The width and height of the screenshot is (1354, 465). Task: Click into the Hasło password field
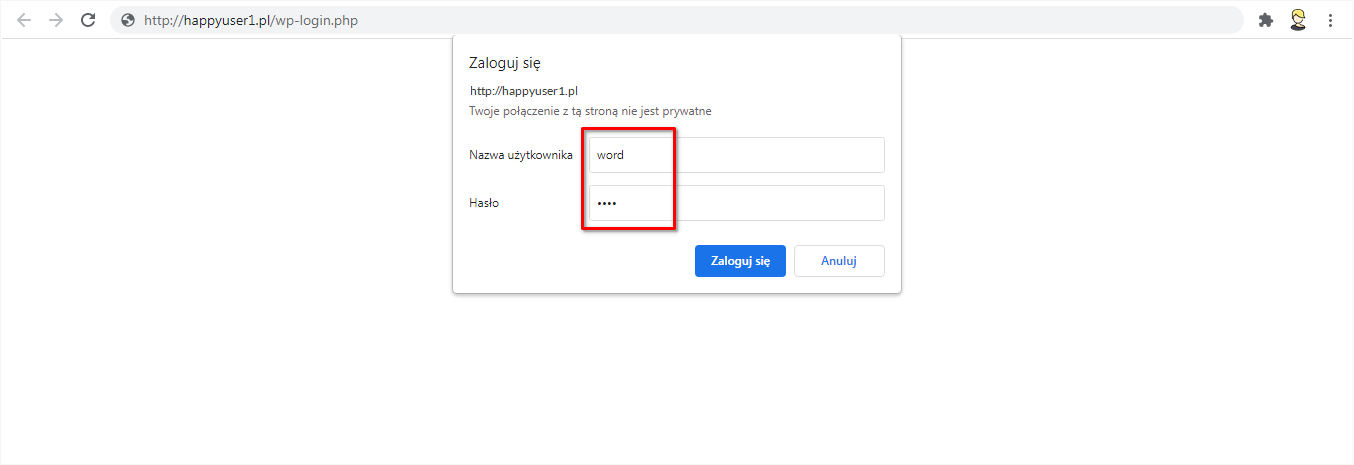pyautogui.click(x=736, y=203)
